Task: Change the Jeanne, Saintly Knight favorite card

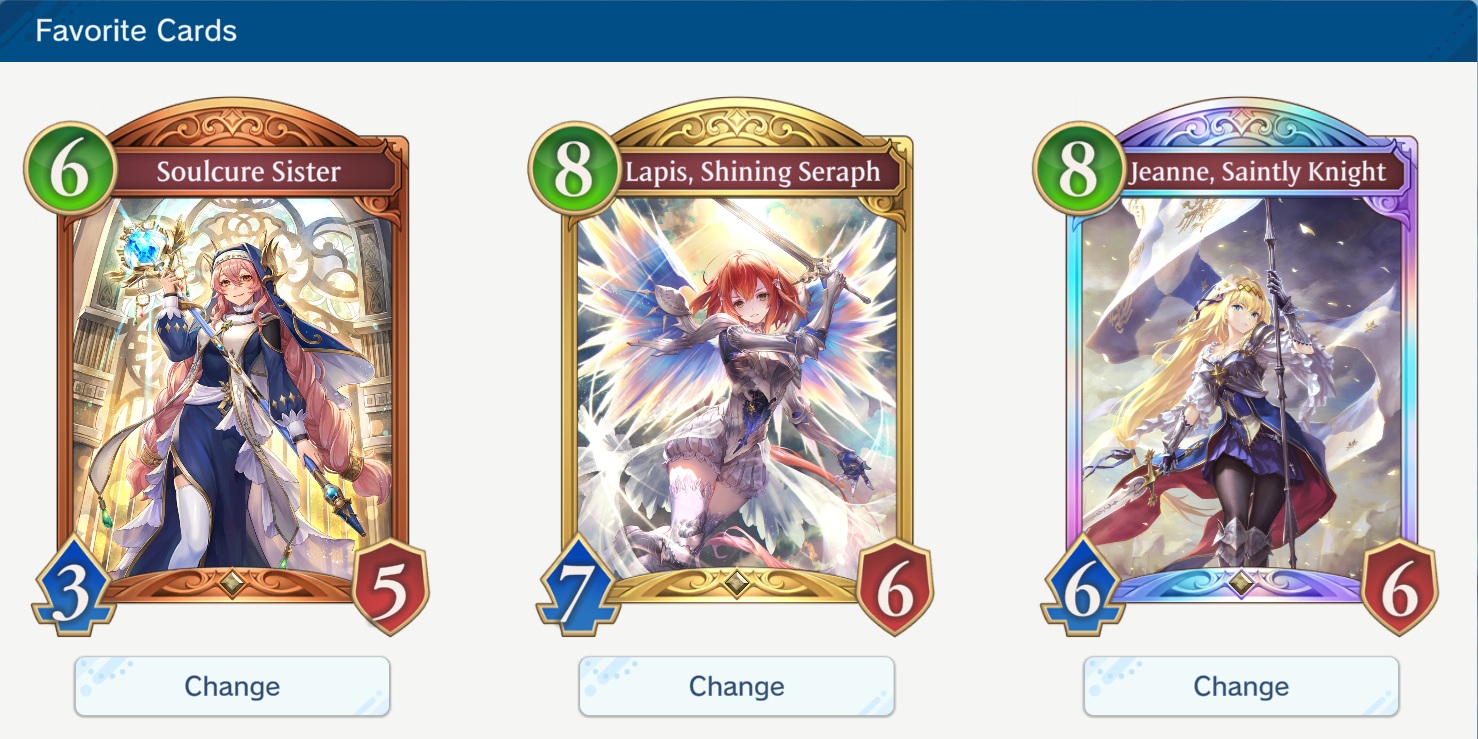Action: 1241,686
